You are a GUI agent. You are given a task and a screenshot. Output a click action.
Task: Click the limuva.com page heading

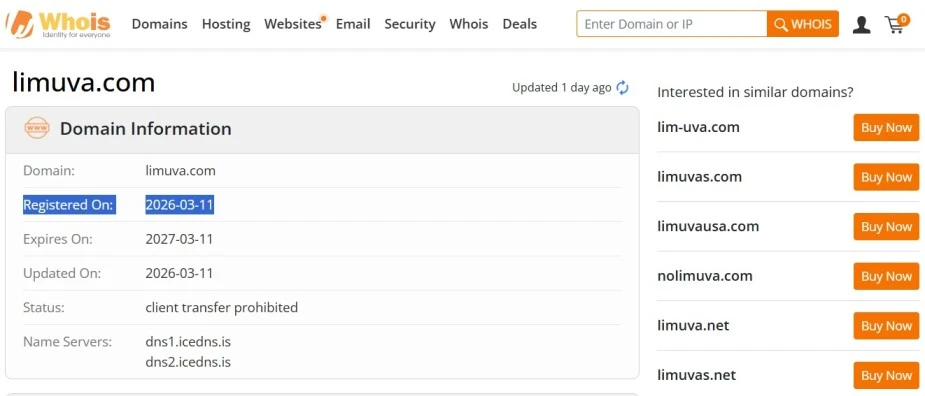[83, 83]
